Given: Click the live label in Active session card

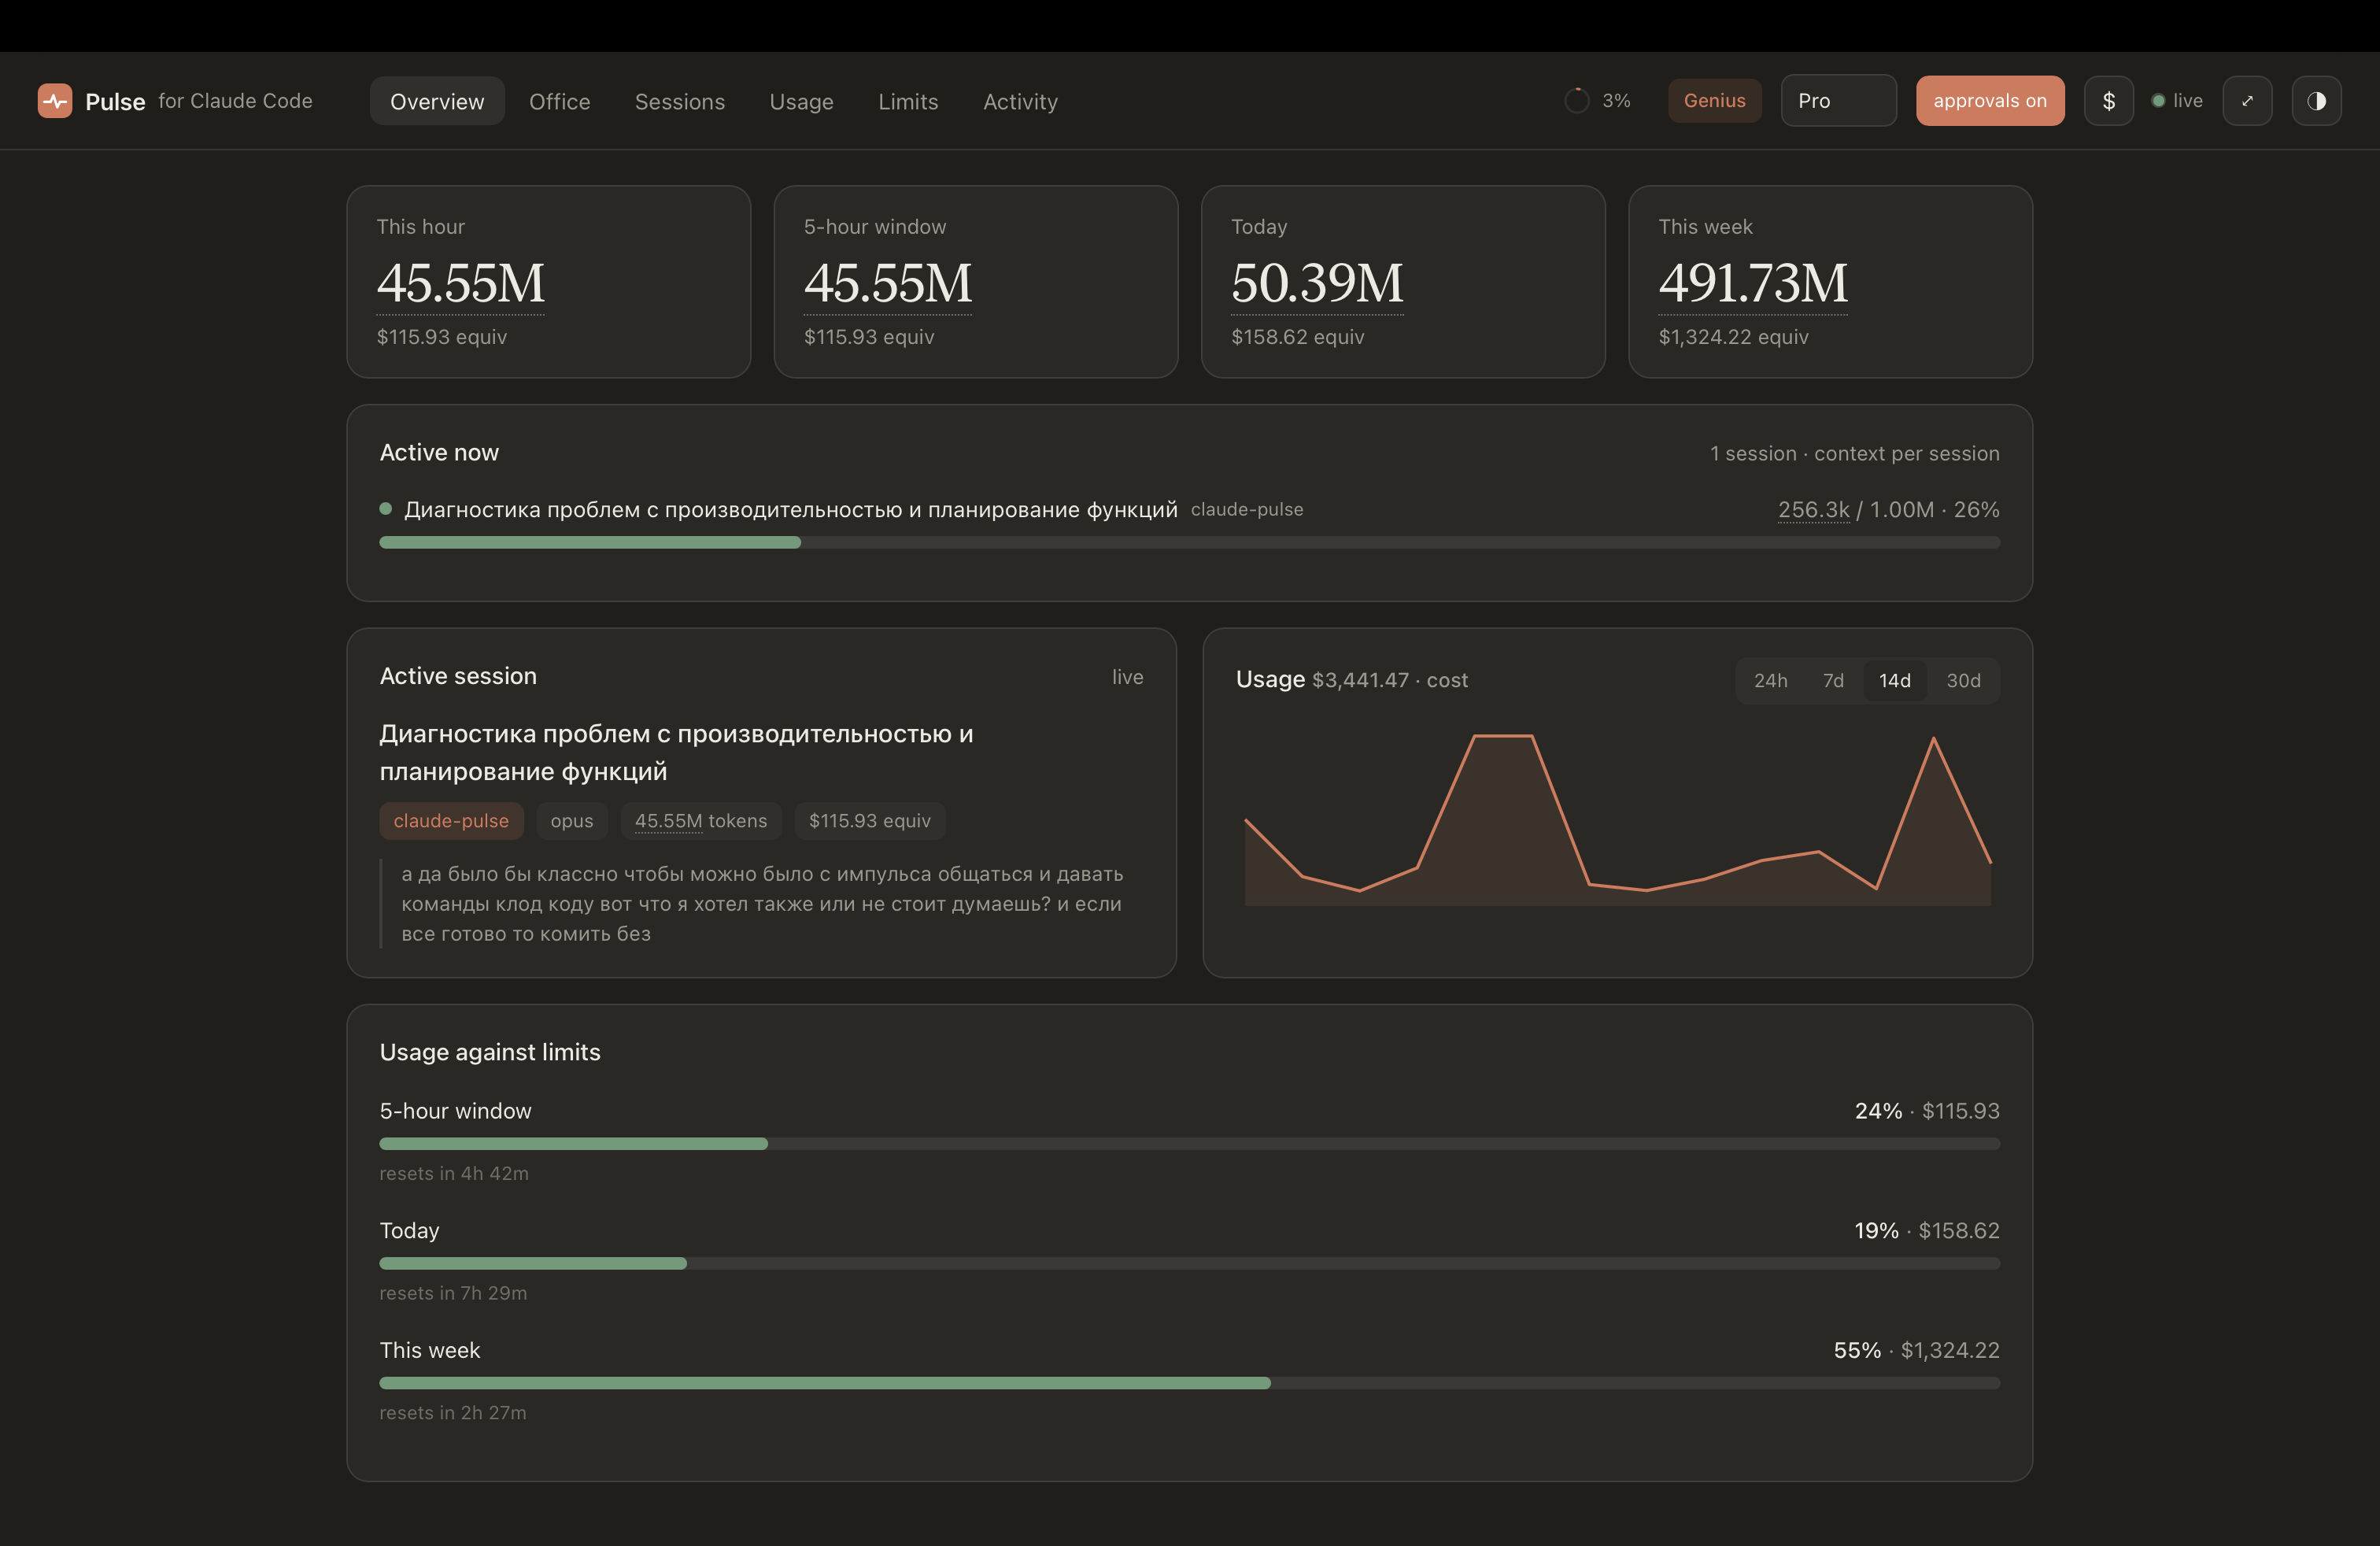Looking at the screenshot, I should tap(1127, 678).
